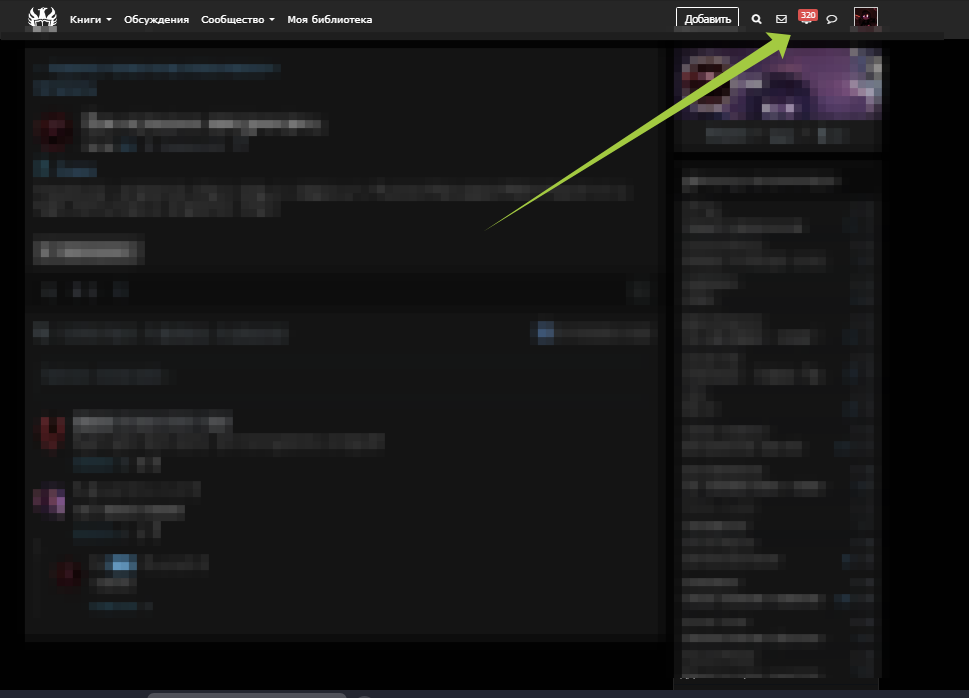Open the purple banner image in sidebar
969x698 pixels.
tap(778, 83)
